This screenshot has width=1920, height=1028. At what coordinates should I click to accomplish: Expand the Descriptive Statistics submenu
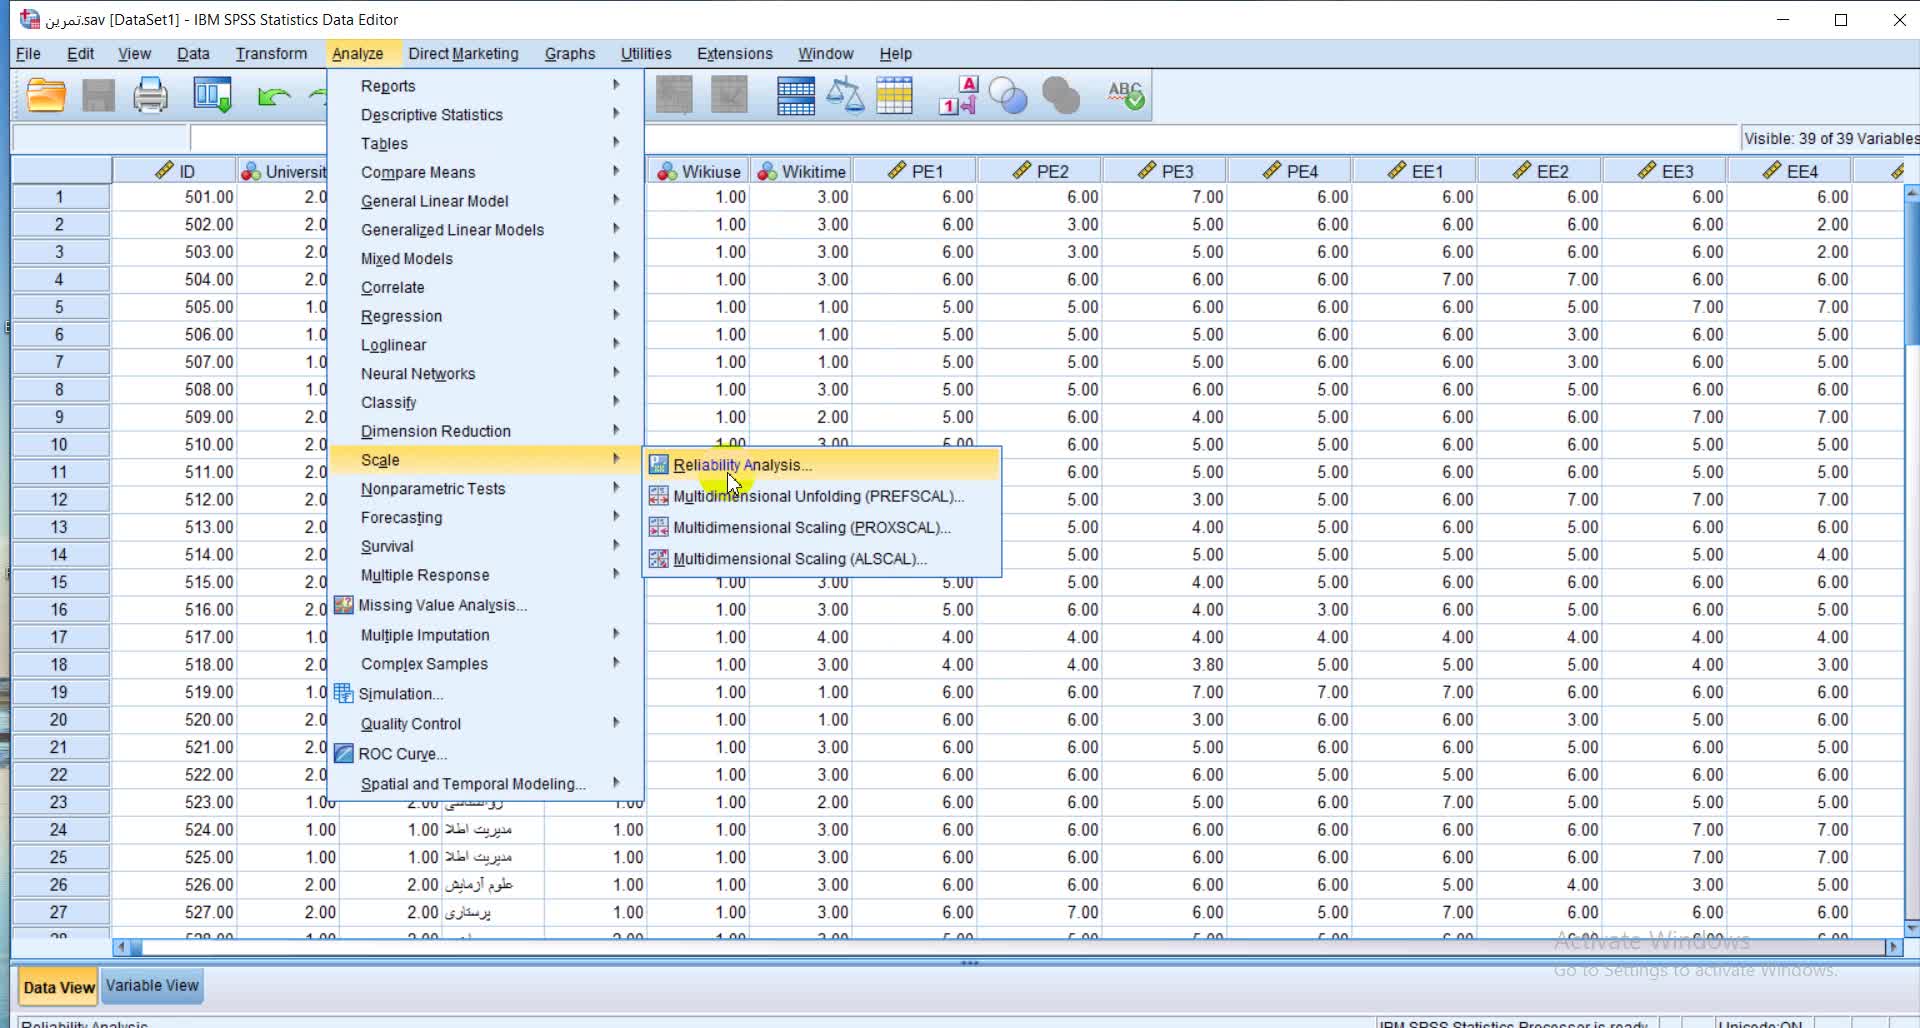(x=432, y=115)
